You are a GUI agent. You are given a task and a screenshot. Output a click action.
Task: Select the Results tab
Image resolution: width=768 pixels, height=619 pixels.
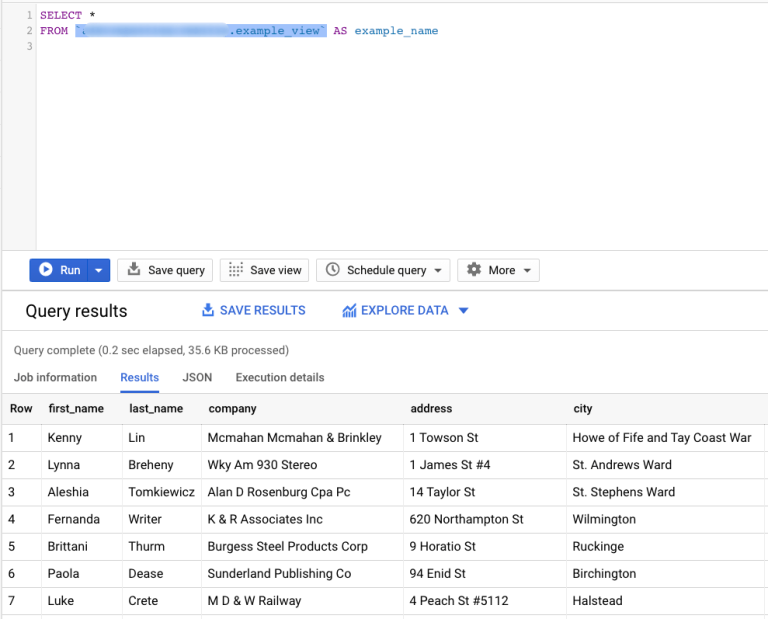click(x=140, y=377)
